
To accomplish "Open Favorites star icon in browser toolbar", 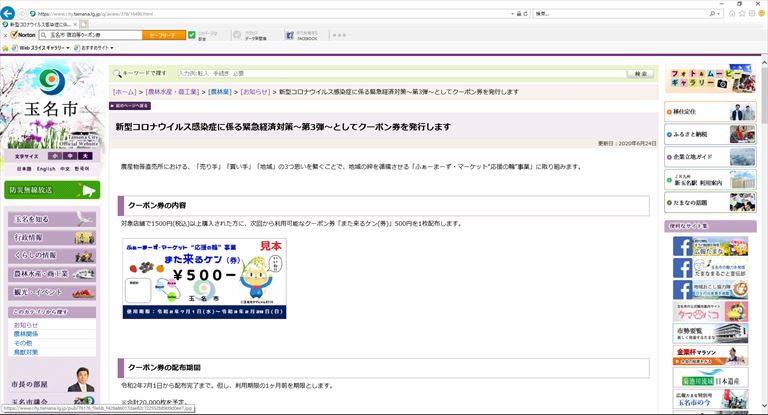I will (742, 14).
